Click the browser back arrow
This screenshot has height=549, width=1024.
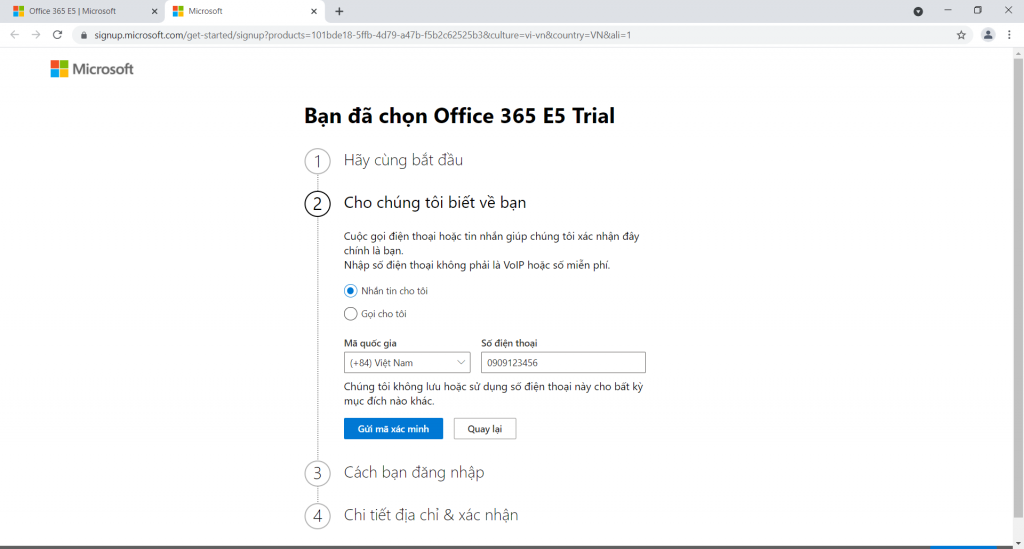14,35
